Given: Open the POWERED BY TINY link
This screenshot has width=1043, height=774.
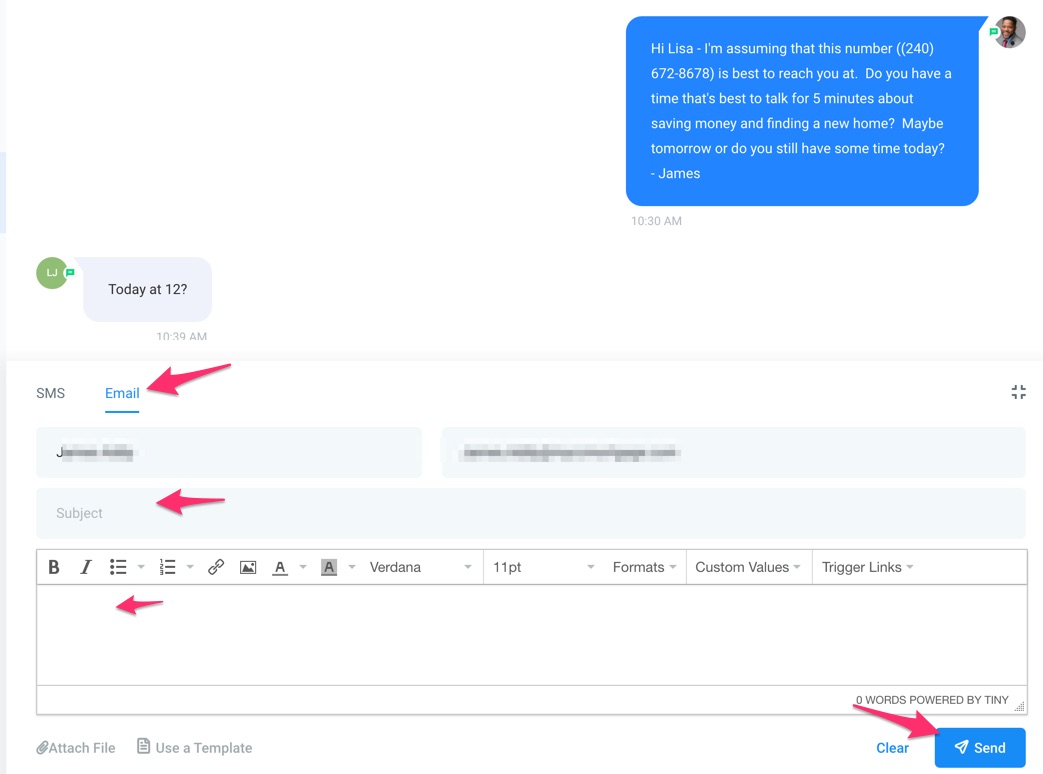Looking at the screenshot, I should pyautogui.click(x=959, y=700).
